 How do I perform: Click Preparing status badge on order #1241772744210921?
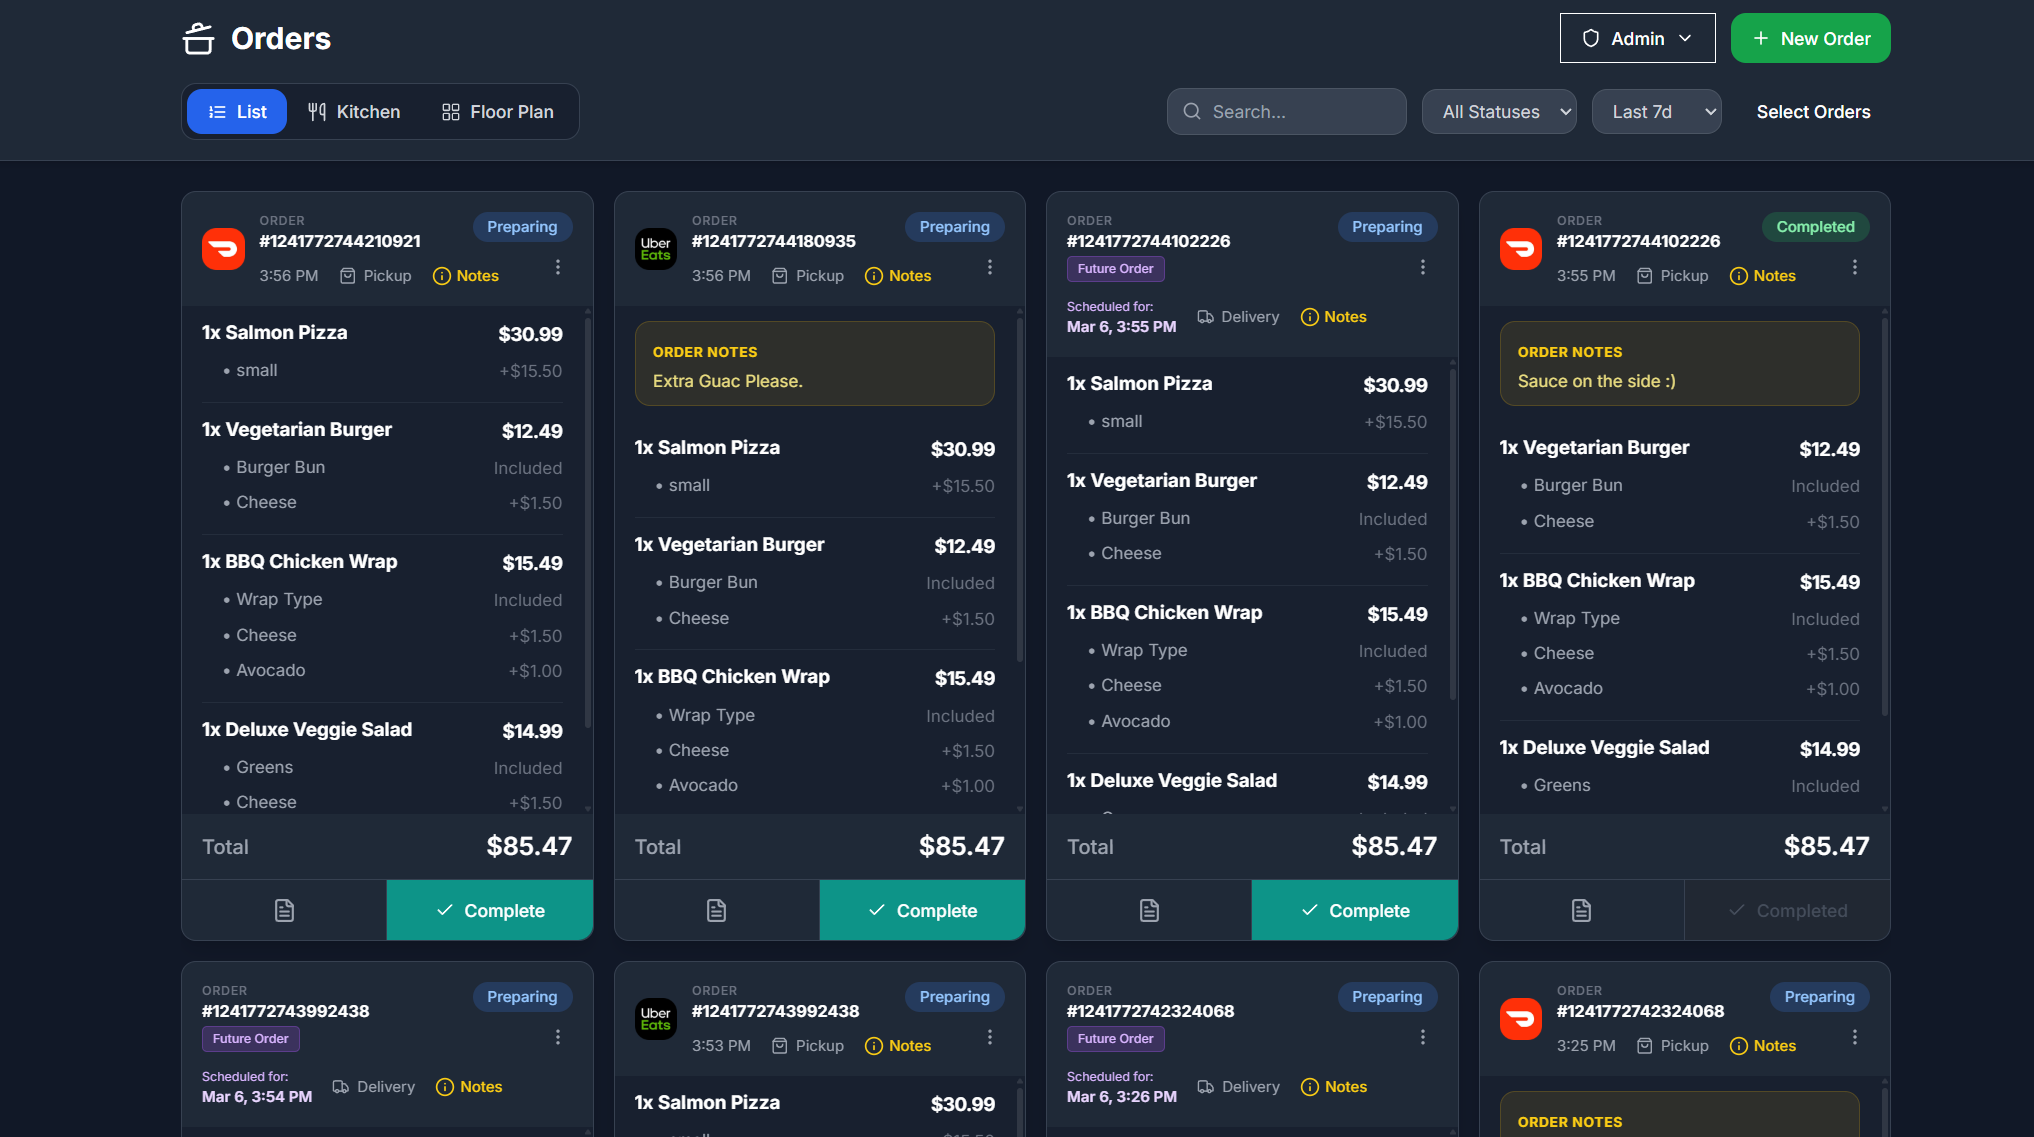522,227
